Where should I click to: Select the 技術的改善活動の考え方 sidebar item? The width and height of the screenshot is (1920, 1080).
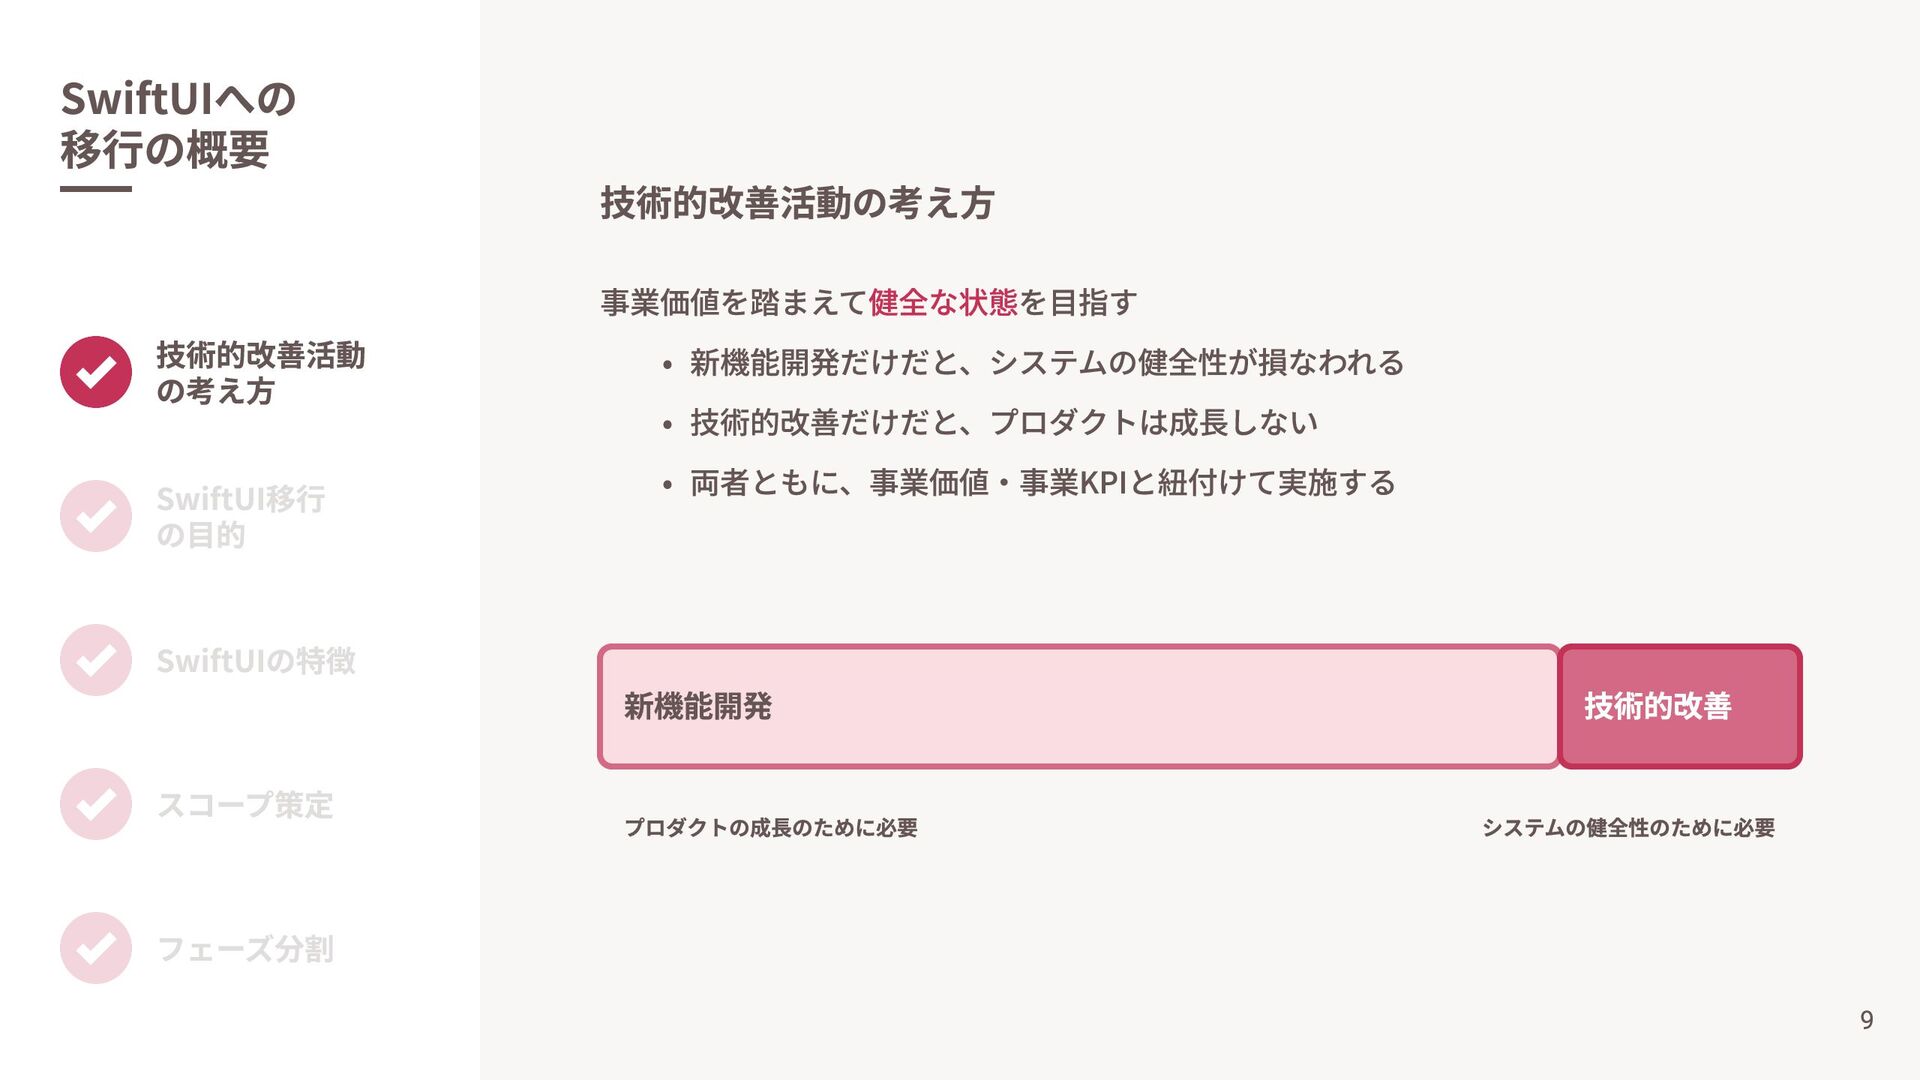point(260,373)
